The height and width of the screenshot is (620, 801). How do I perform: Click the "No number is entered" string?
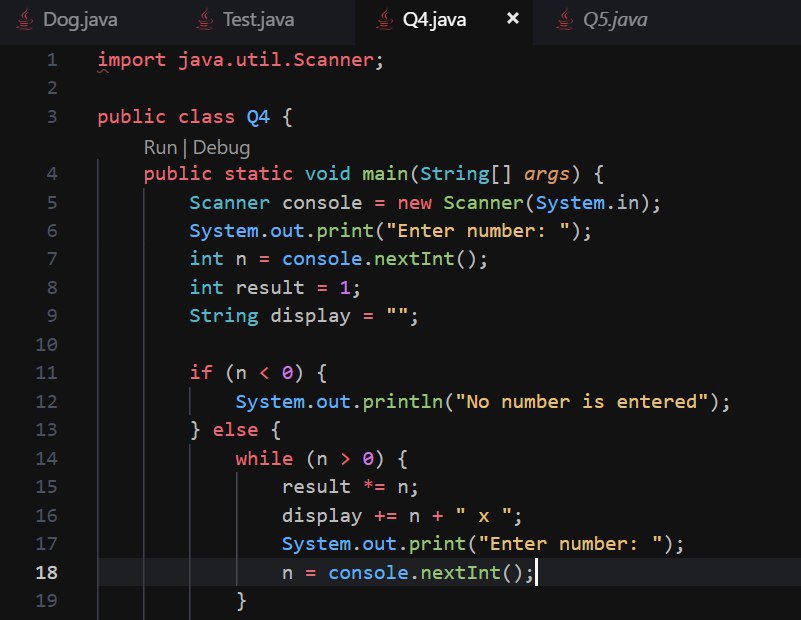point(581,401)
